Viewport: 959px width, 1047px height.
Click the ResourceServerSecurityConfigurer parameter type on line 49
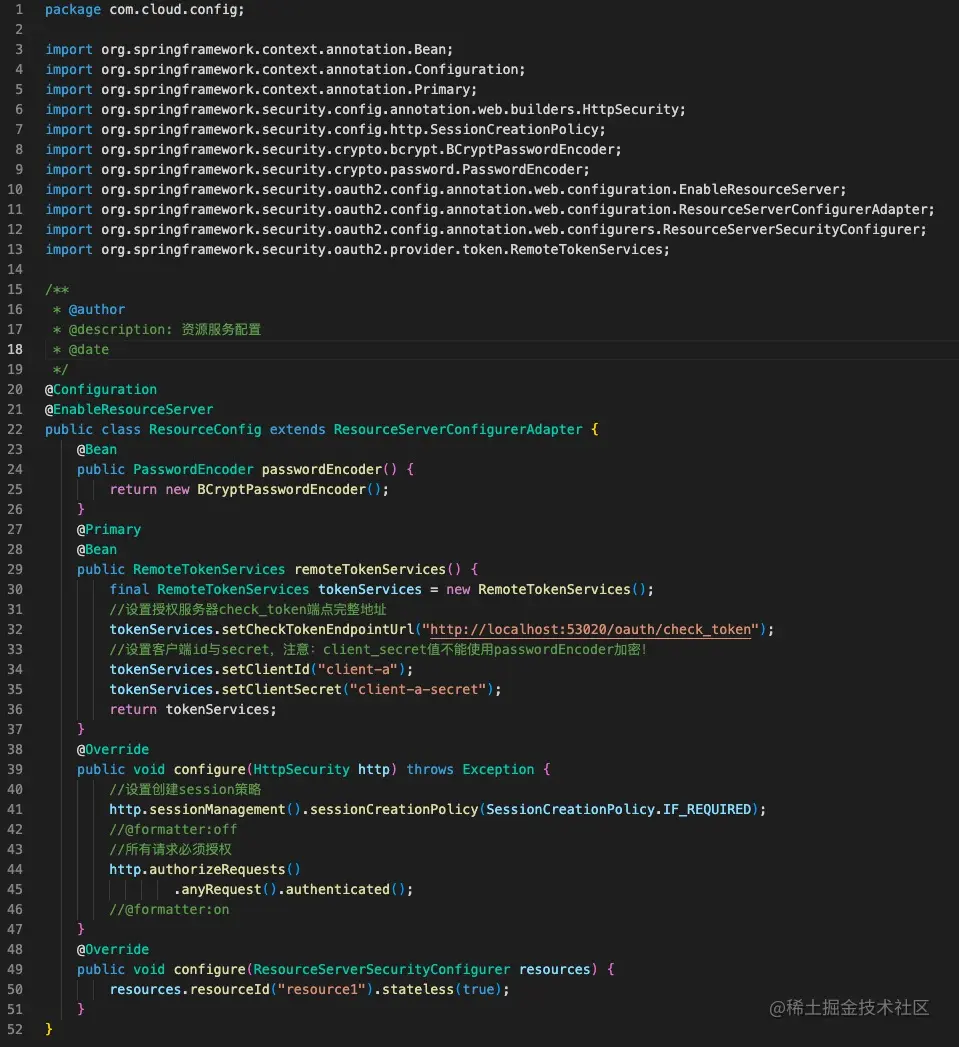(x=381, y=970)
